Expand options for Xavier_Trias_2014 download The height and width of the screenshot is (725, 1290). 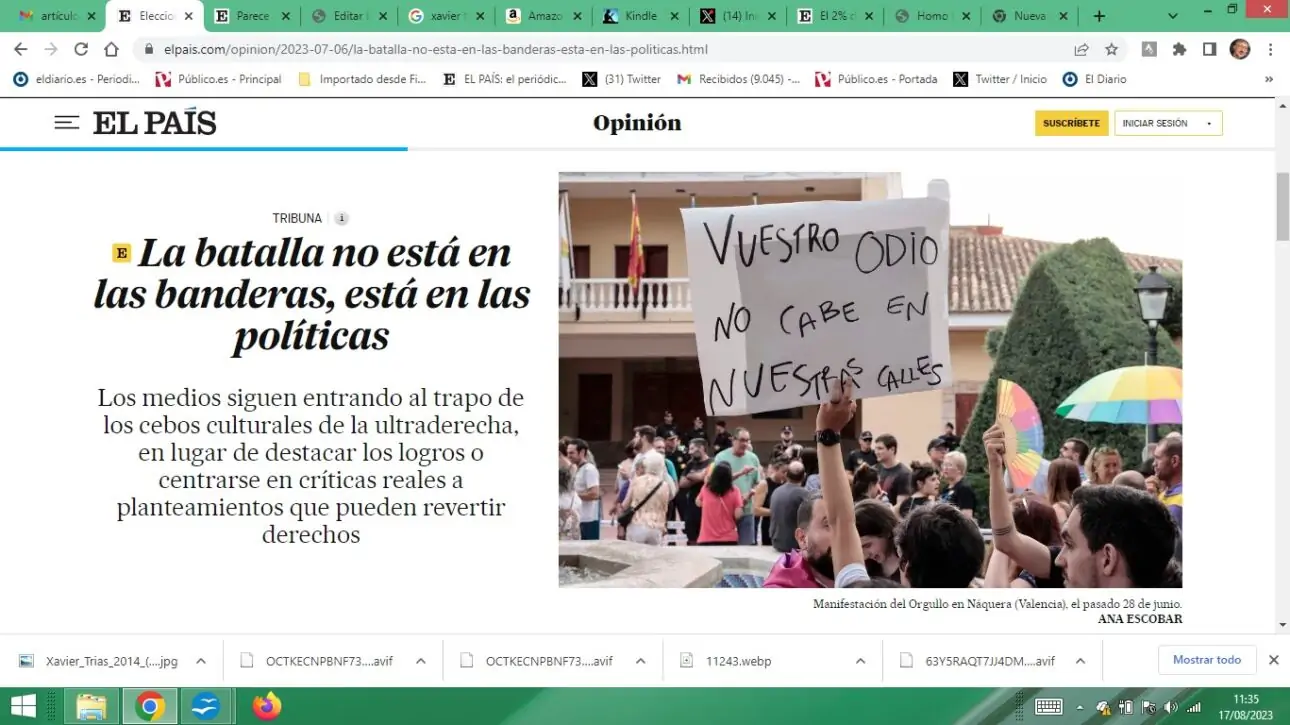(x=201, y=661)
